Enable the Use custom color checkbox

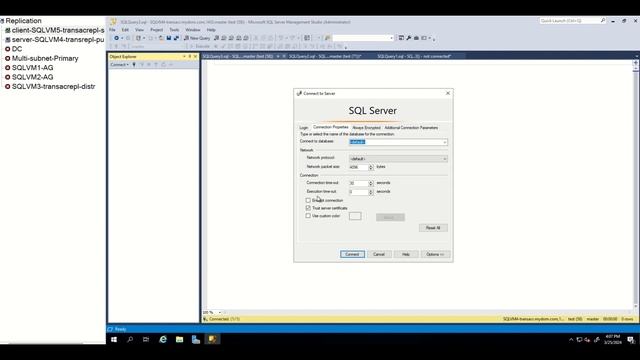pos(308,216)
